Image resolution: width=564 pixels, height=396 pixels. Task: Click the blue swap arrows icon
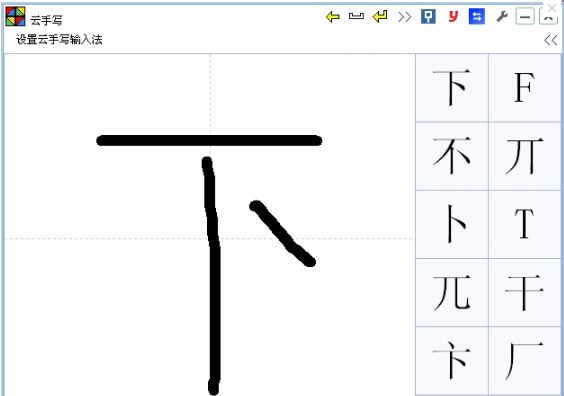(x=477, y=17)
